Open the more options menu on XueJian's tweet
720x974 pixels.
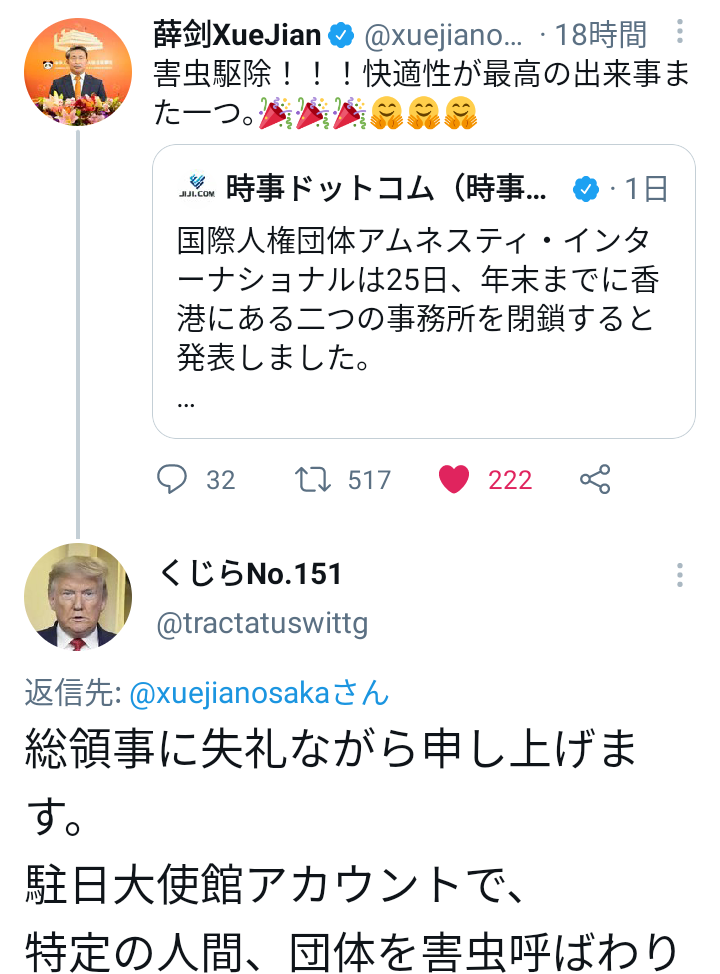click(x=680, y=31)
